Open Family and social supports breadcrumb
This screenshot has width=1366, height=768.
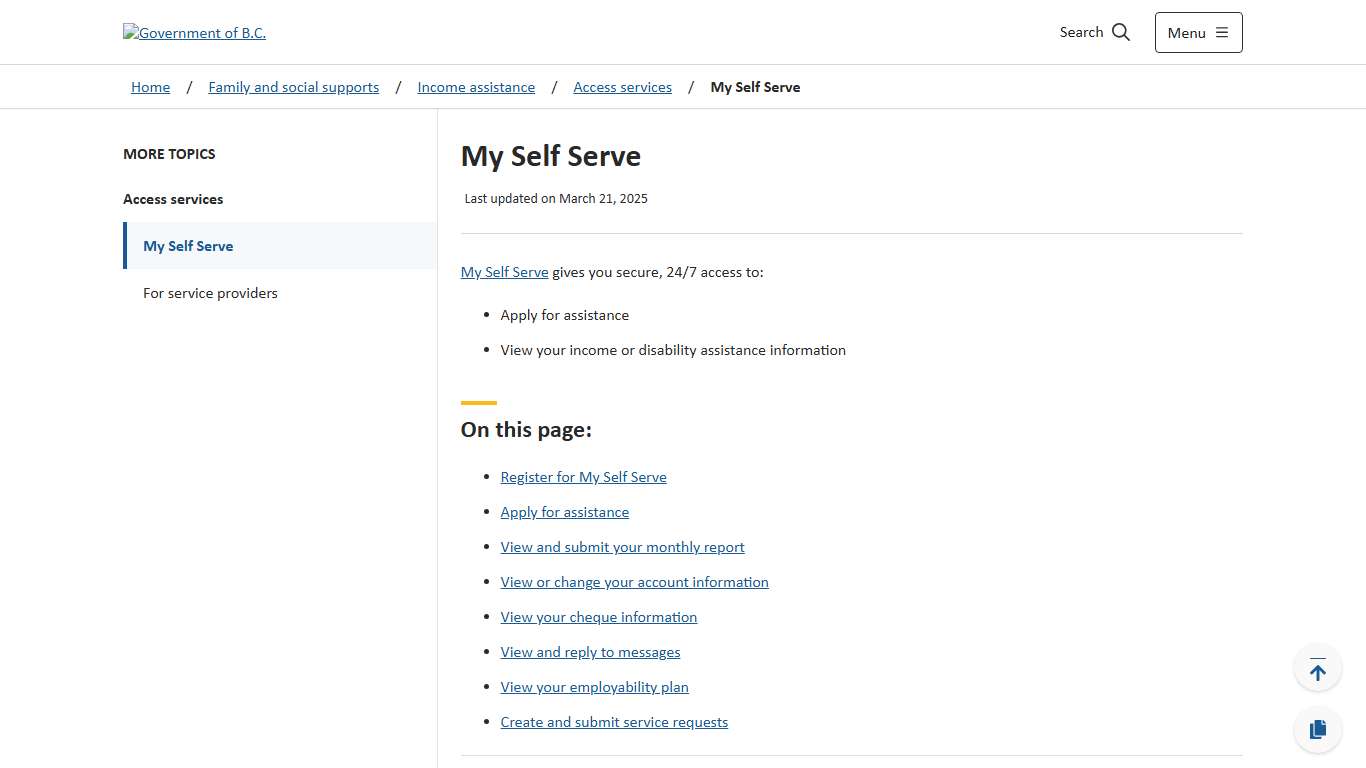(293, 87)
